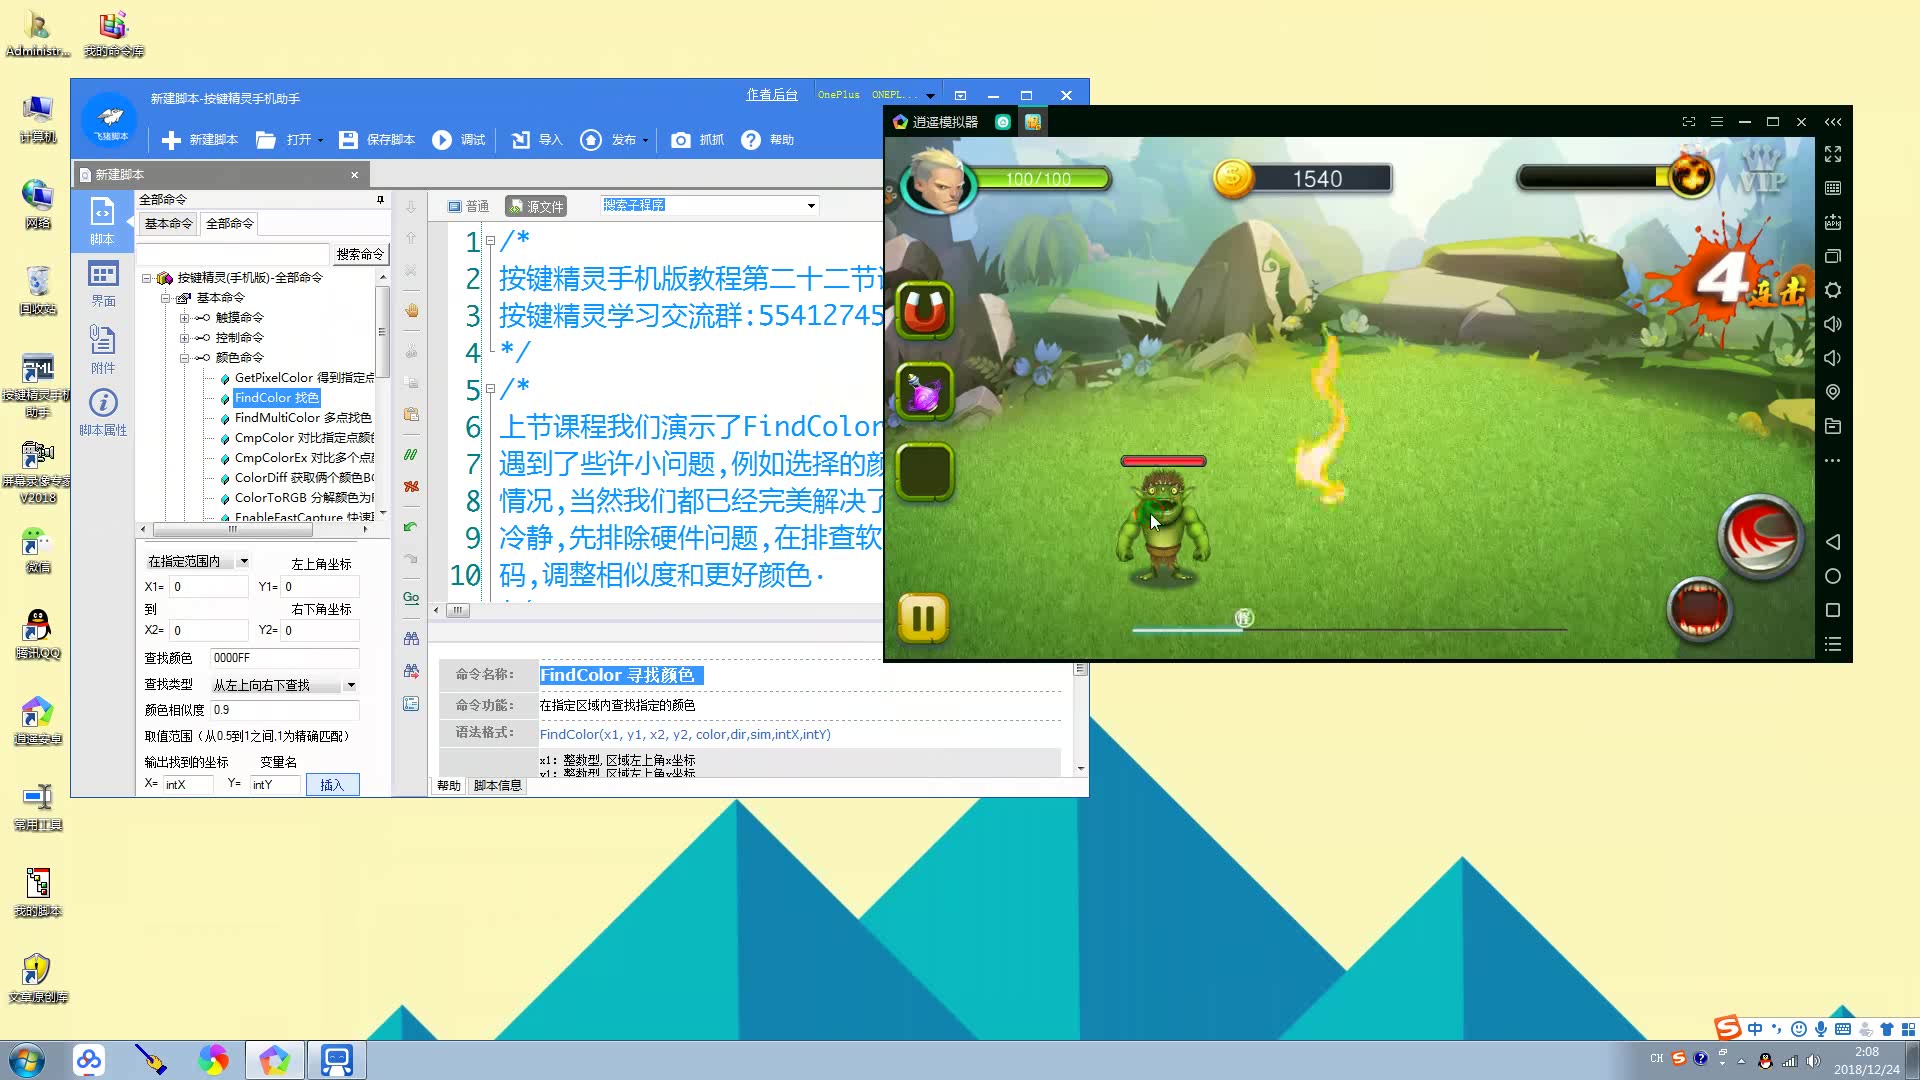Screen dimensions: 1920x1080
Task: Click the Go (goto line) toolbar icon
Action: (x=411, y=597)
